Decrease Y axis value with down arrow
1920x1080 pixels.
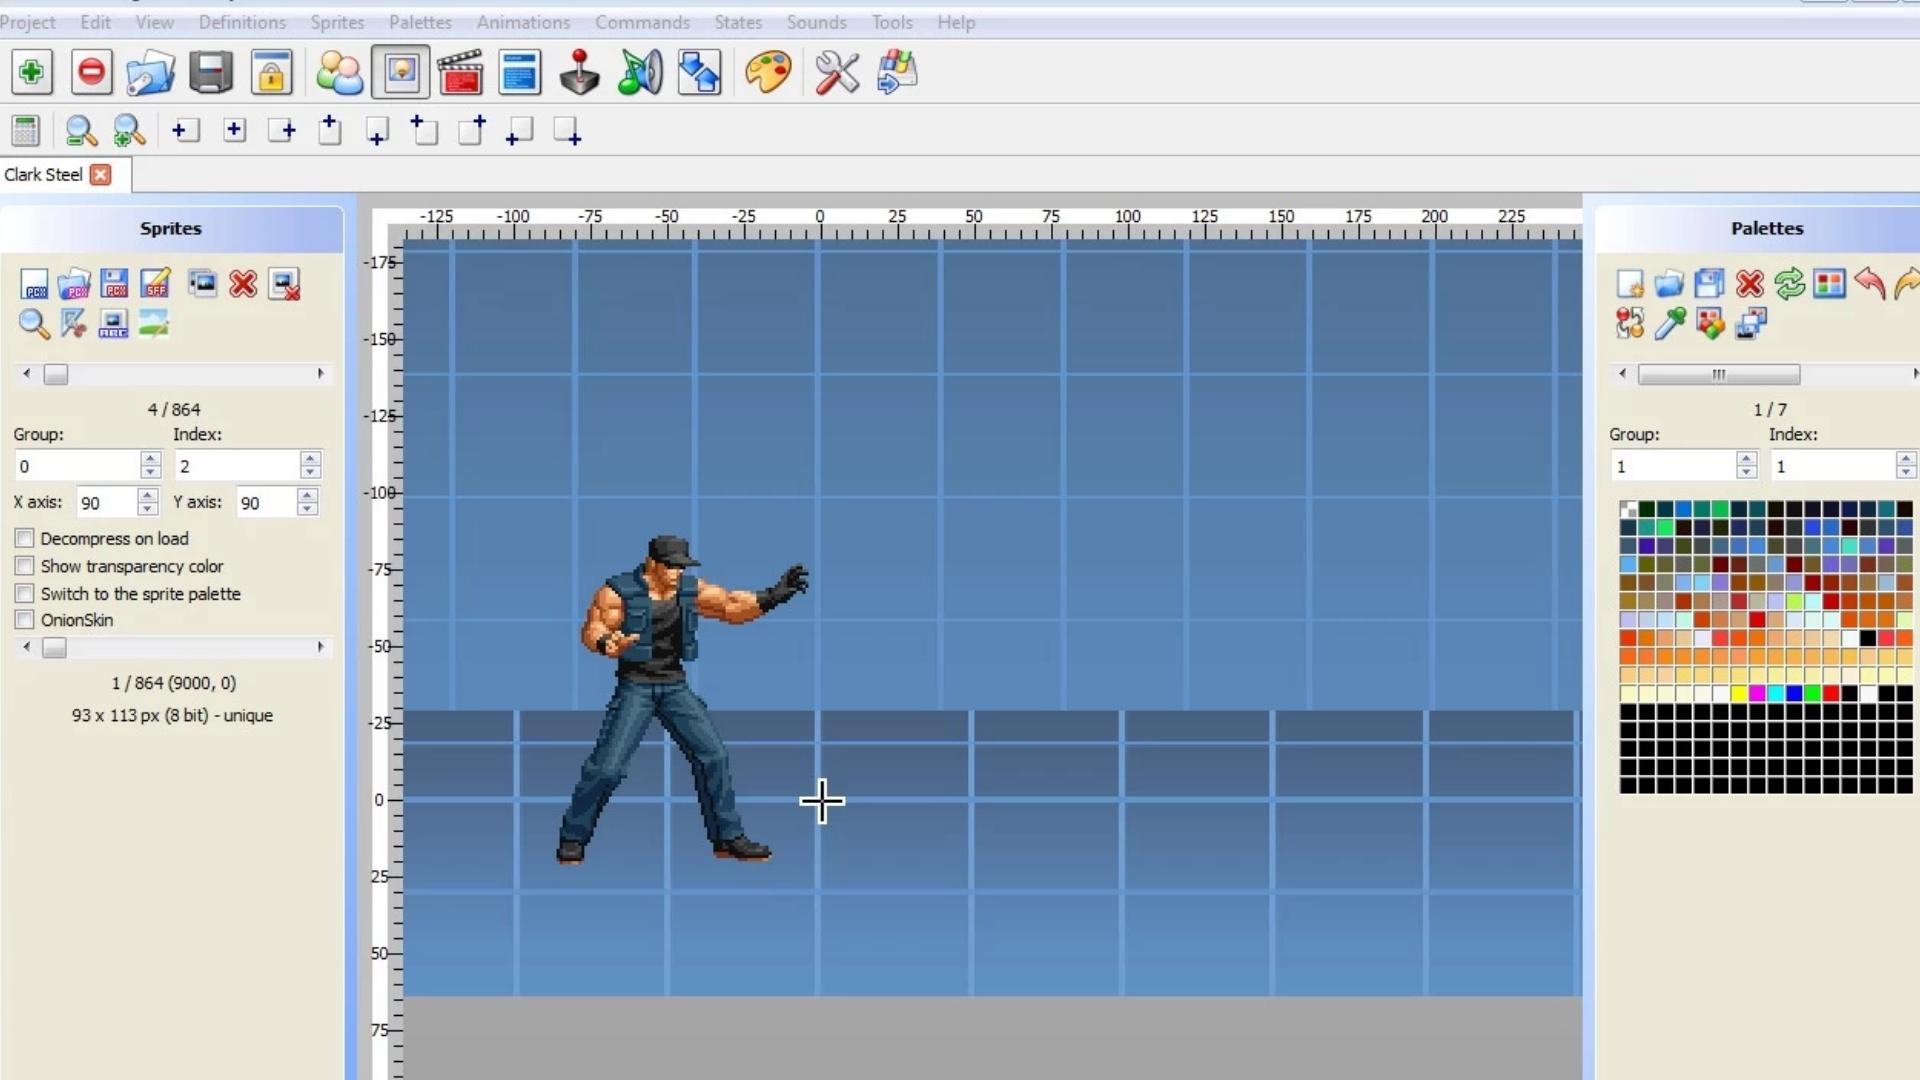(308, 509)
